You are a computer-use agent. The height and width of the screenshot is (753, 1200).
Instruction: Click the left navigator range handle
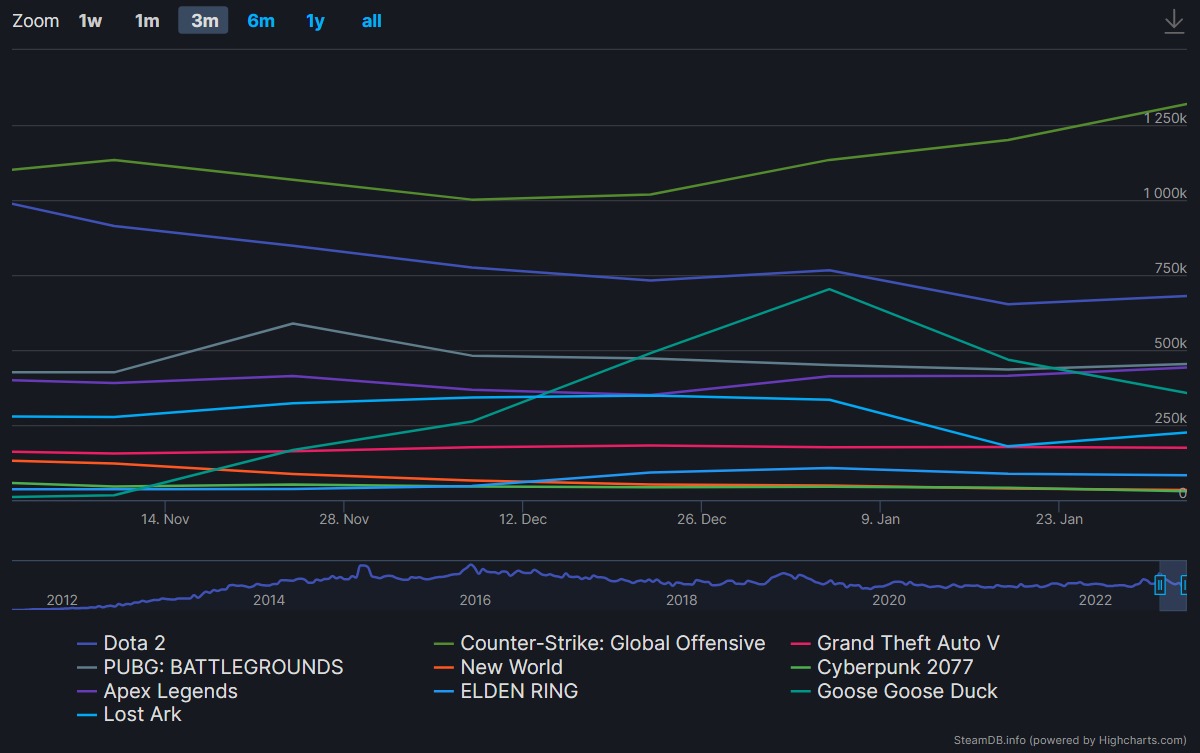(x=1160, y=585)
